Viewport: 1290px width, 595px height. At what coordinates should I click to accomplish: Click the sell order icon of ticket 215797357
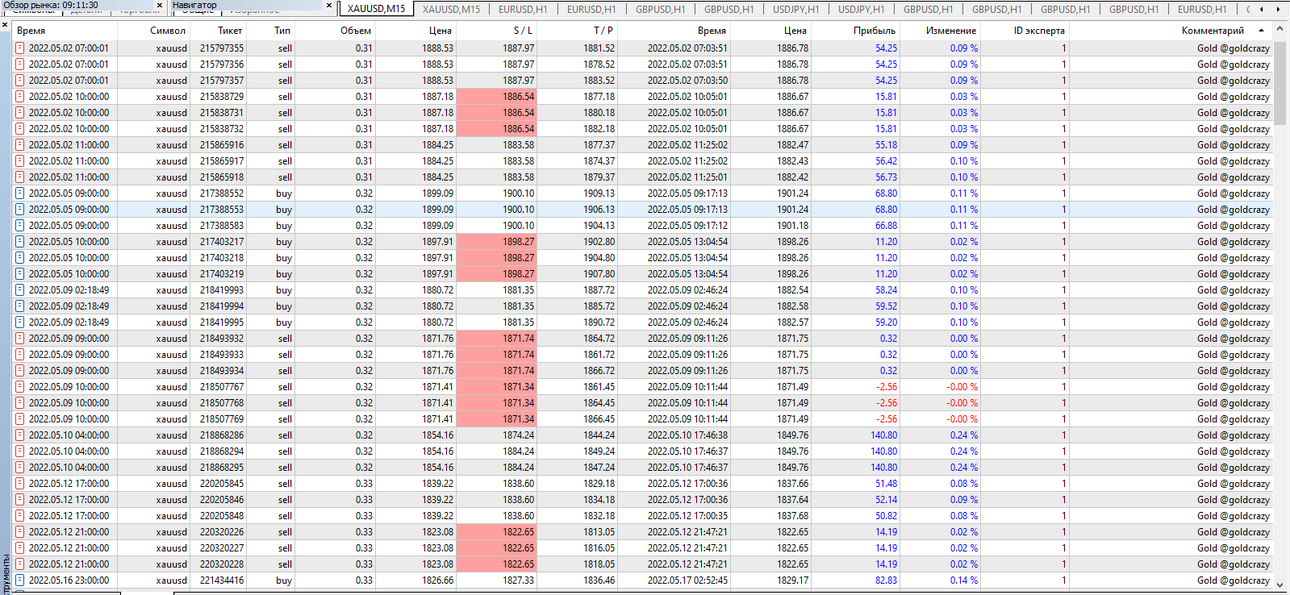click(20, 80)
